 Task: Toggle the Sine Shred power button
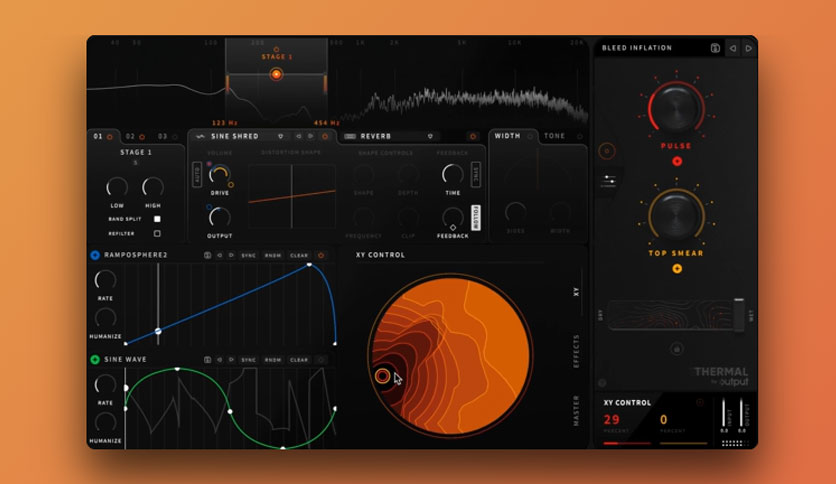point(325,136)
